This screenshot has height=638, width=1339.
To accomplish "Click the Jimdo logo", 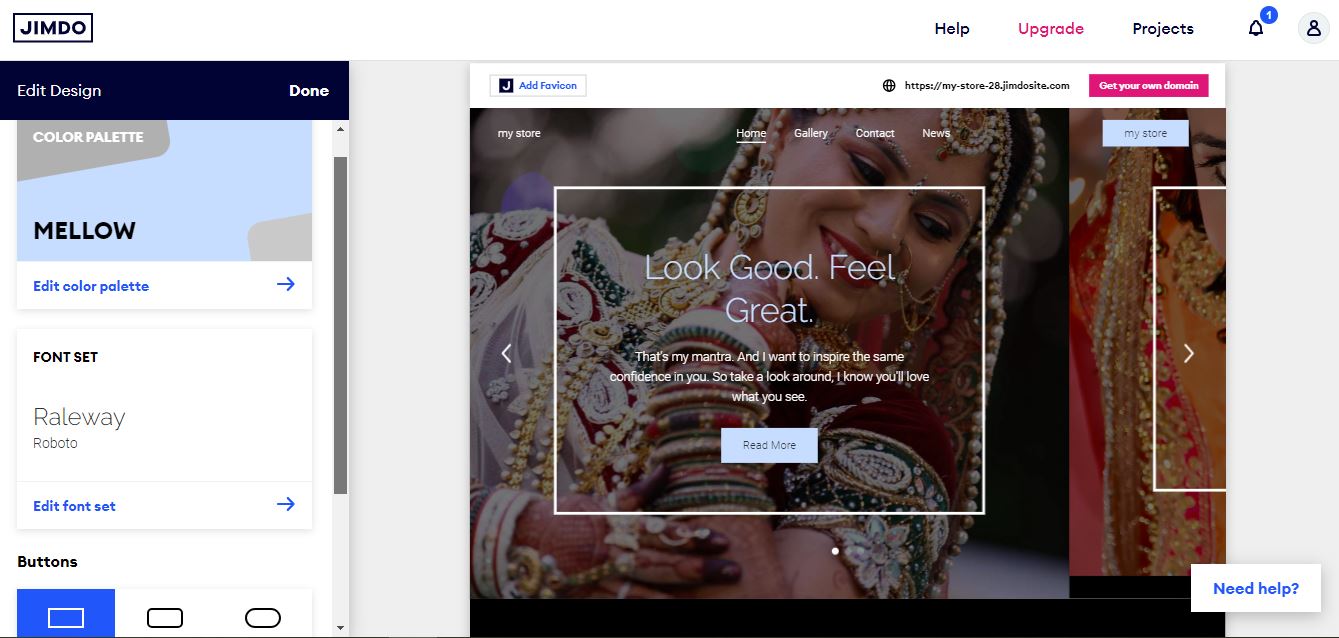I will click(x=53, y=28).
